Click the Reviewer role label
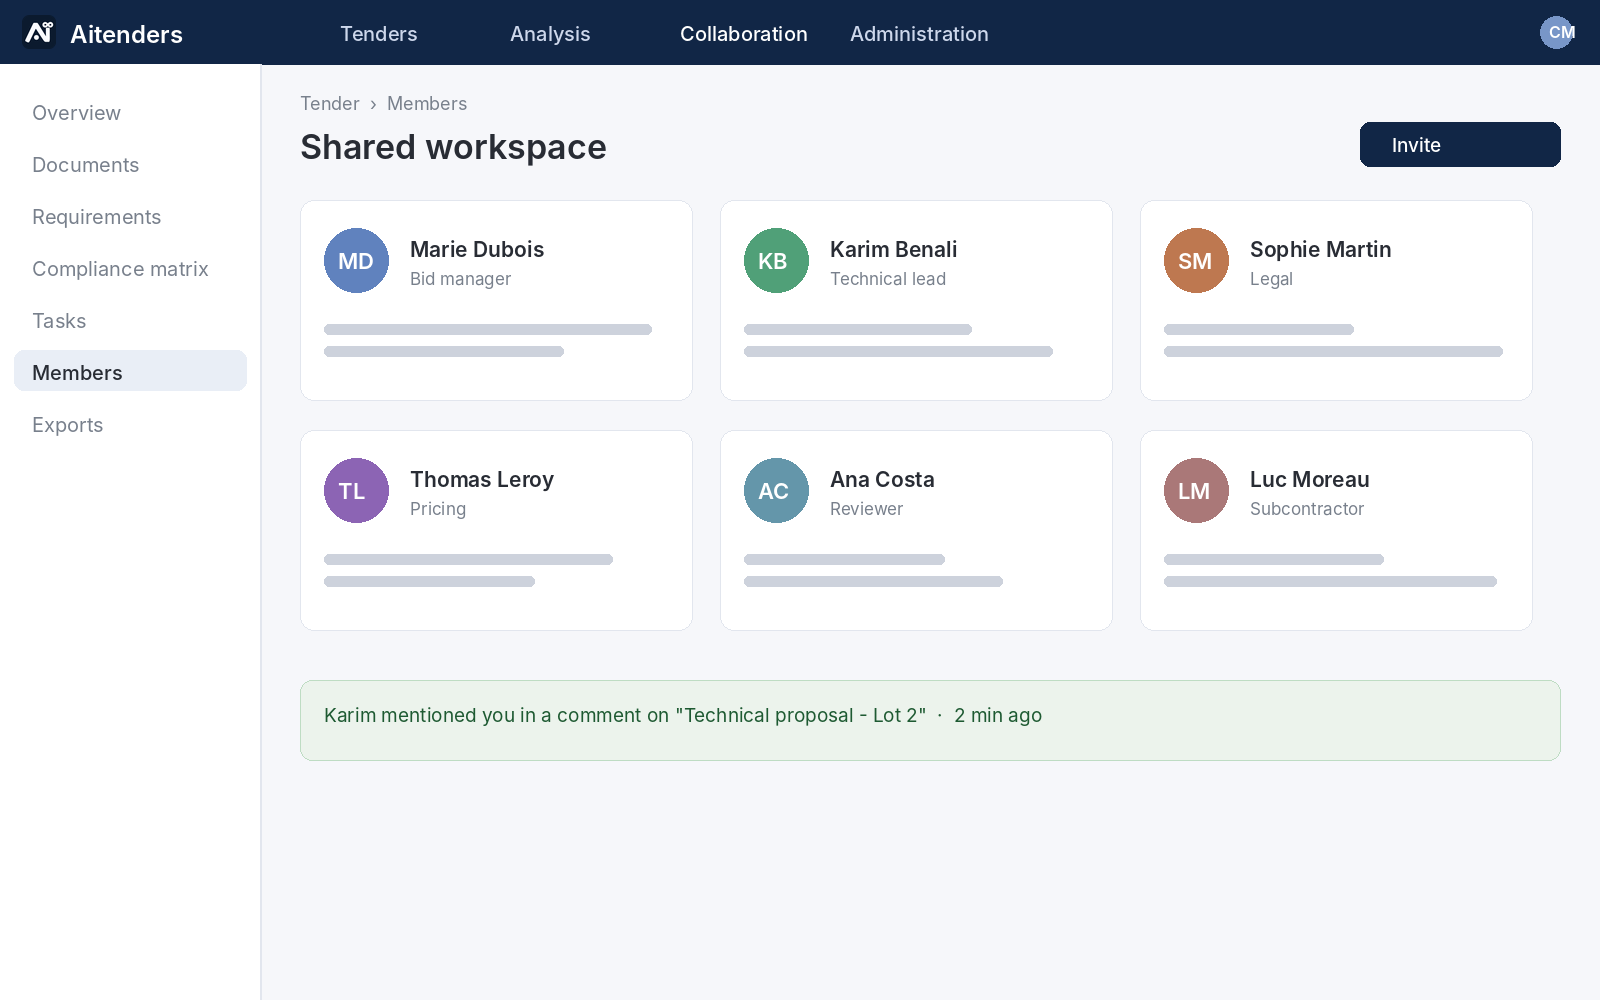This screenshot has width=1600, height=1000. (866, 509)
